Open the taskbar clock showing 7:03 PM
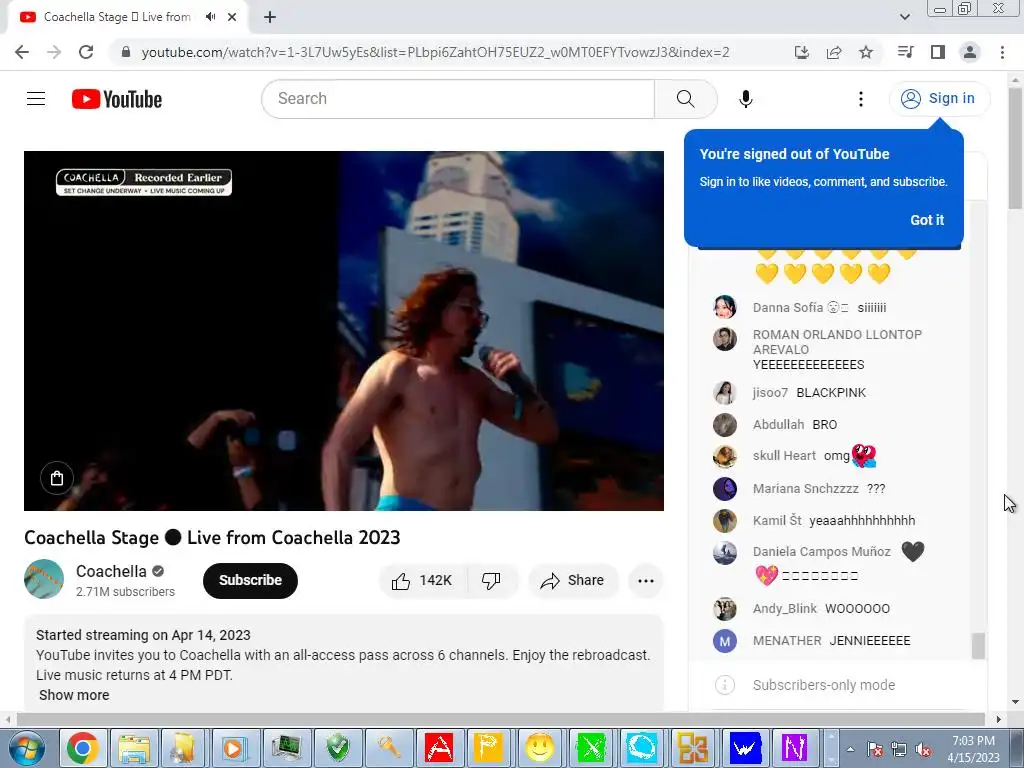Screen dimensions: 1024x768 tap(973, 749)
